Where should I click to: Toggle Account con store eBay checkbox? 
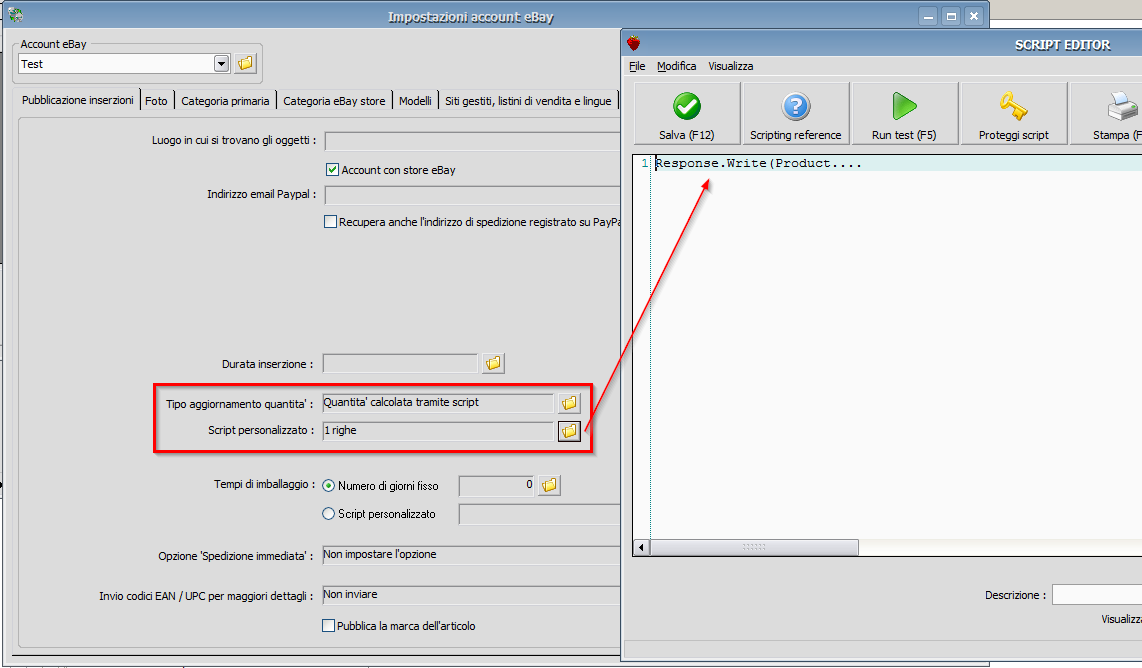[332, 170]
